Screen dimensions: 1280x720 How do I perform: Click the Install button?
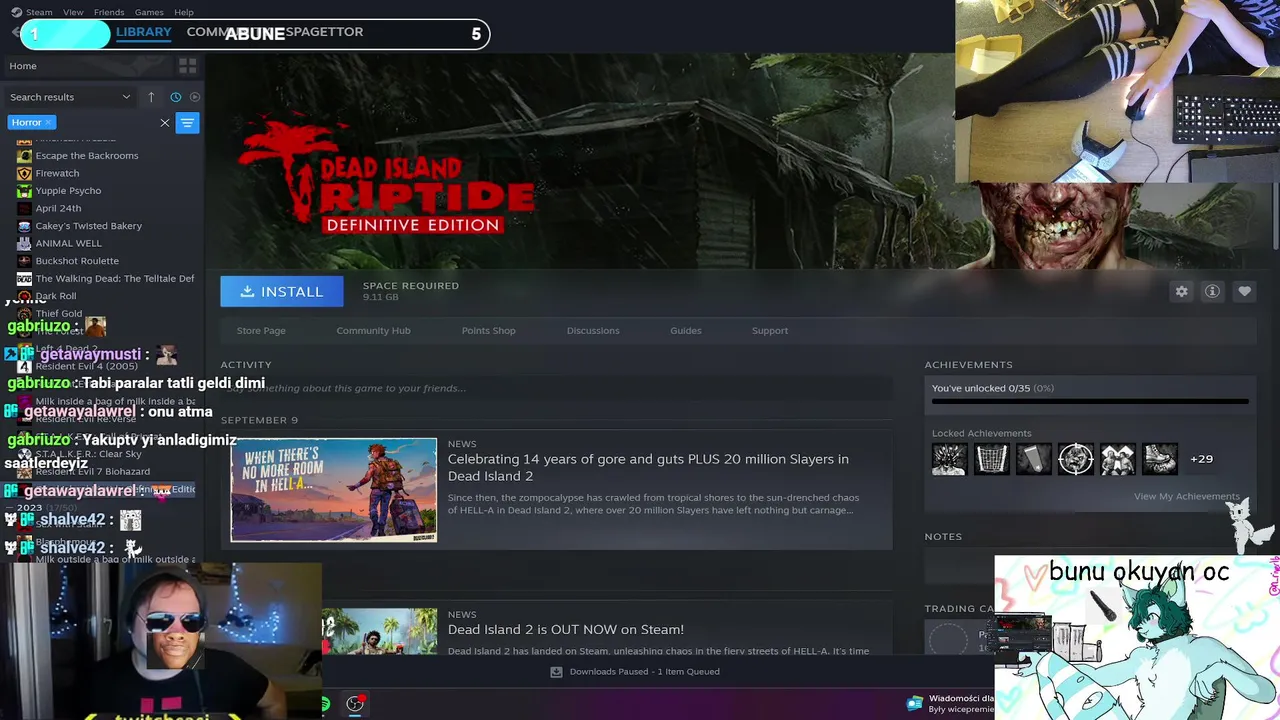click(282, 291)
